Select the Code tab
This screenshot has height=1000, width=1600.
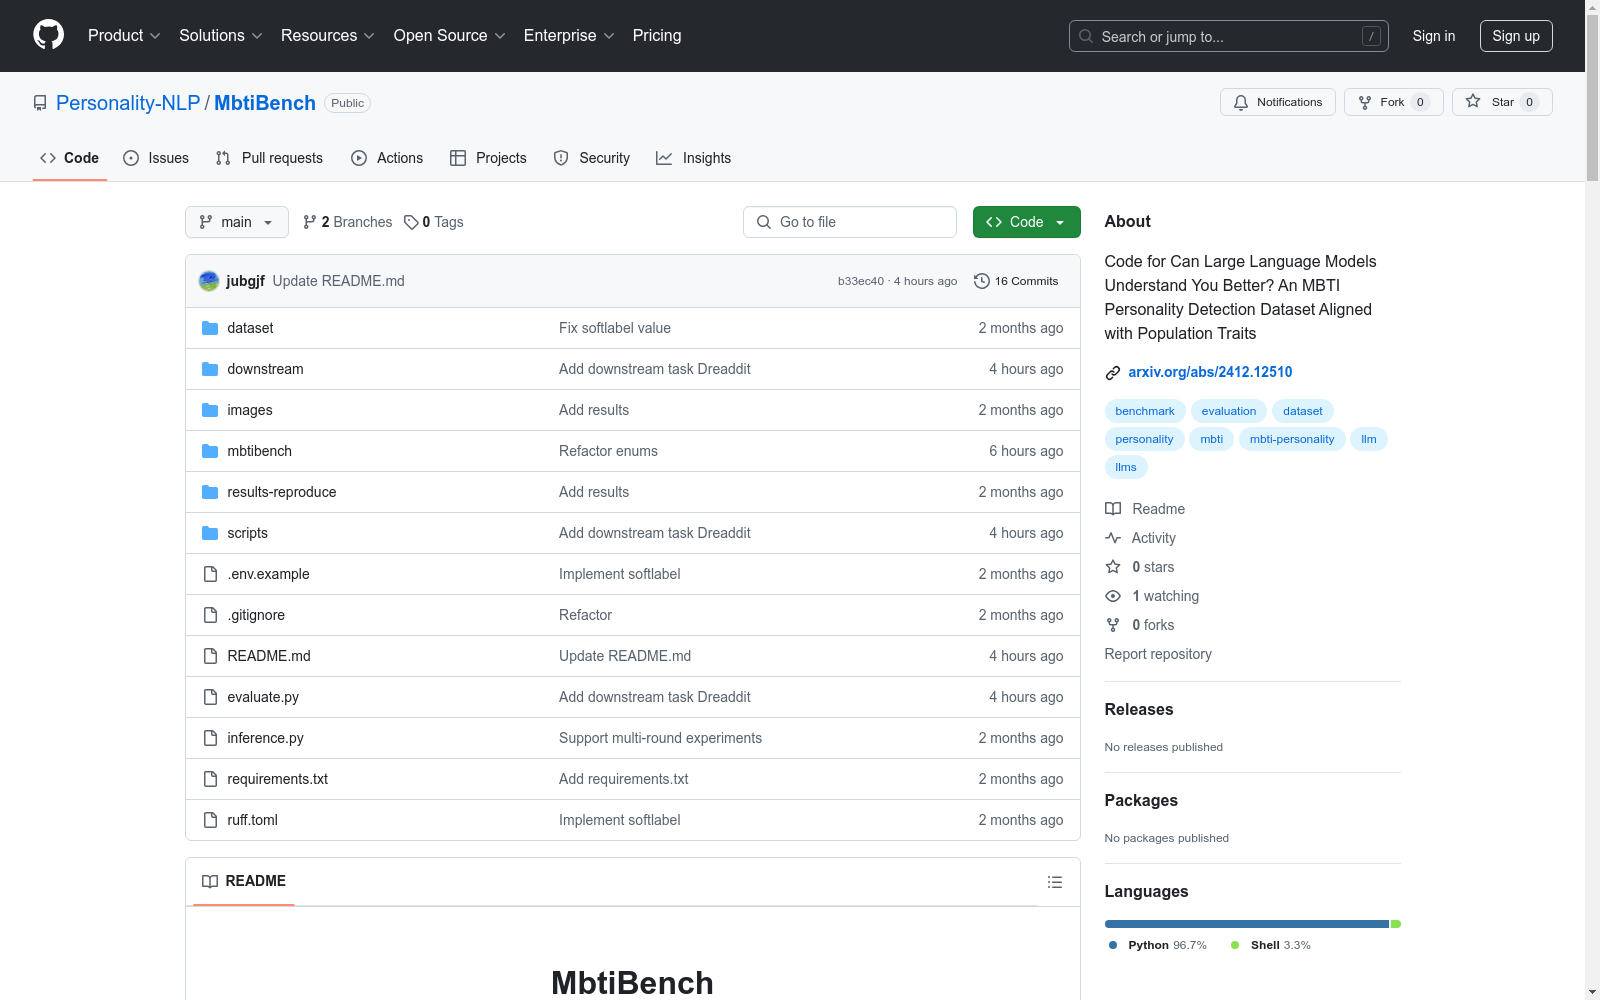(x=69, y=158)
